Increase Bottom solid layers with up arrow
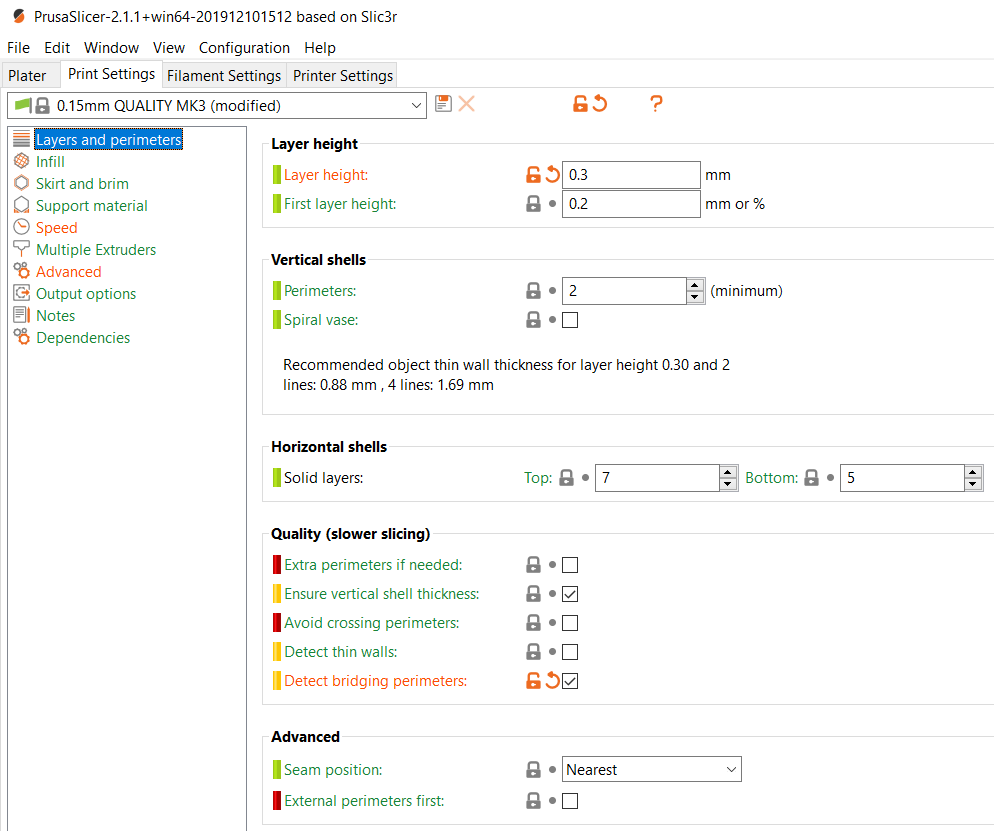 click(973, 472)
